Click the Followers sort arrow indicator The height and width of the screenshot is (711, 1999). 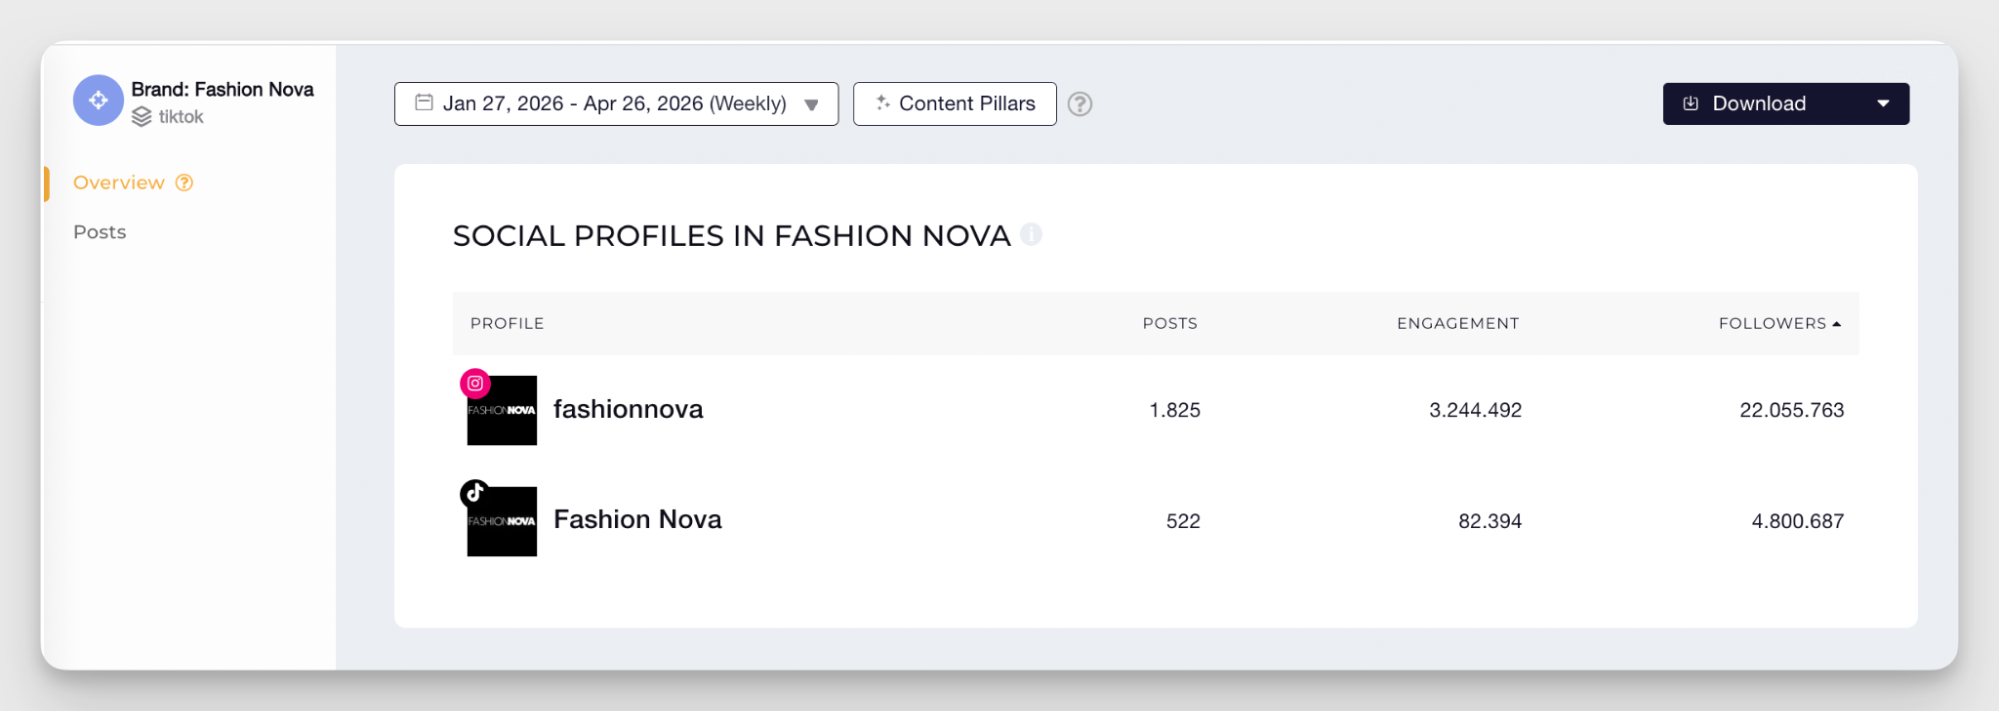1837,324
